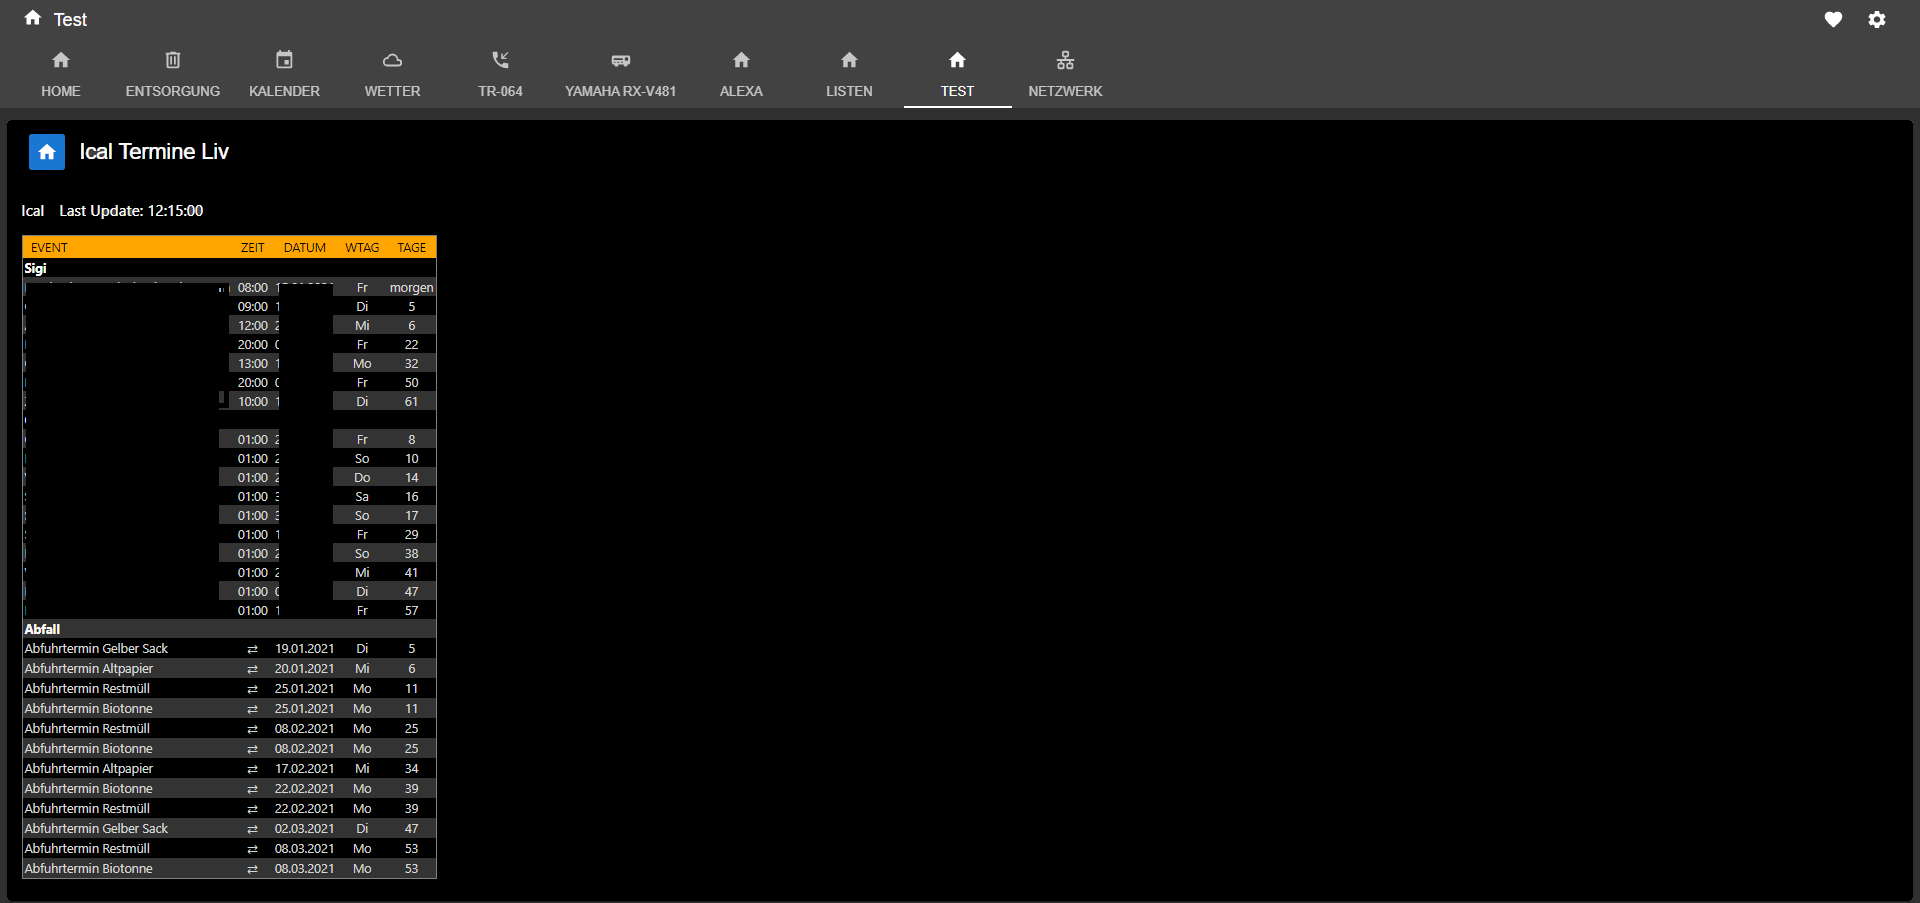Click the NETZWERK network icon
The image size is (1920, 903).
coord(1065,61)
